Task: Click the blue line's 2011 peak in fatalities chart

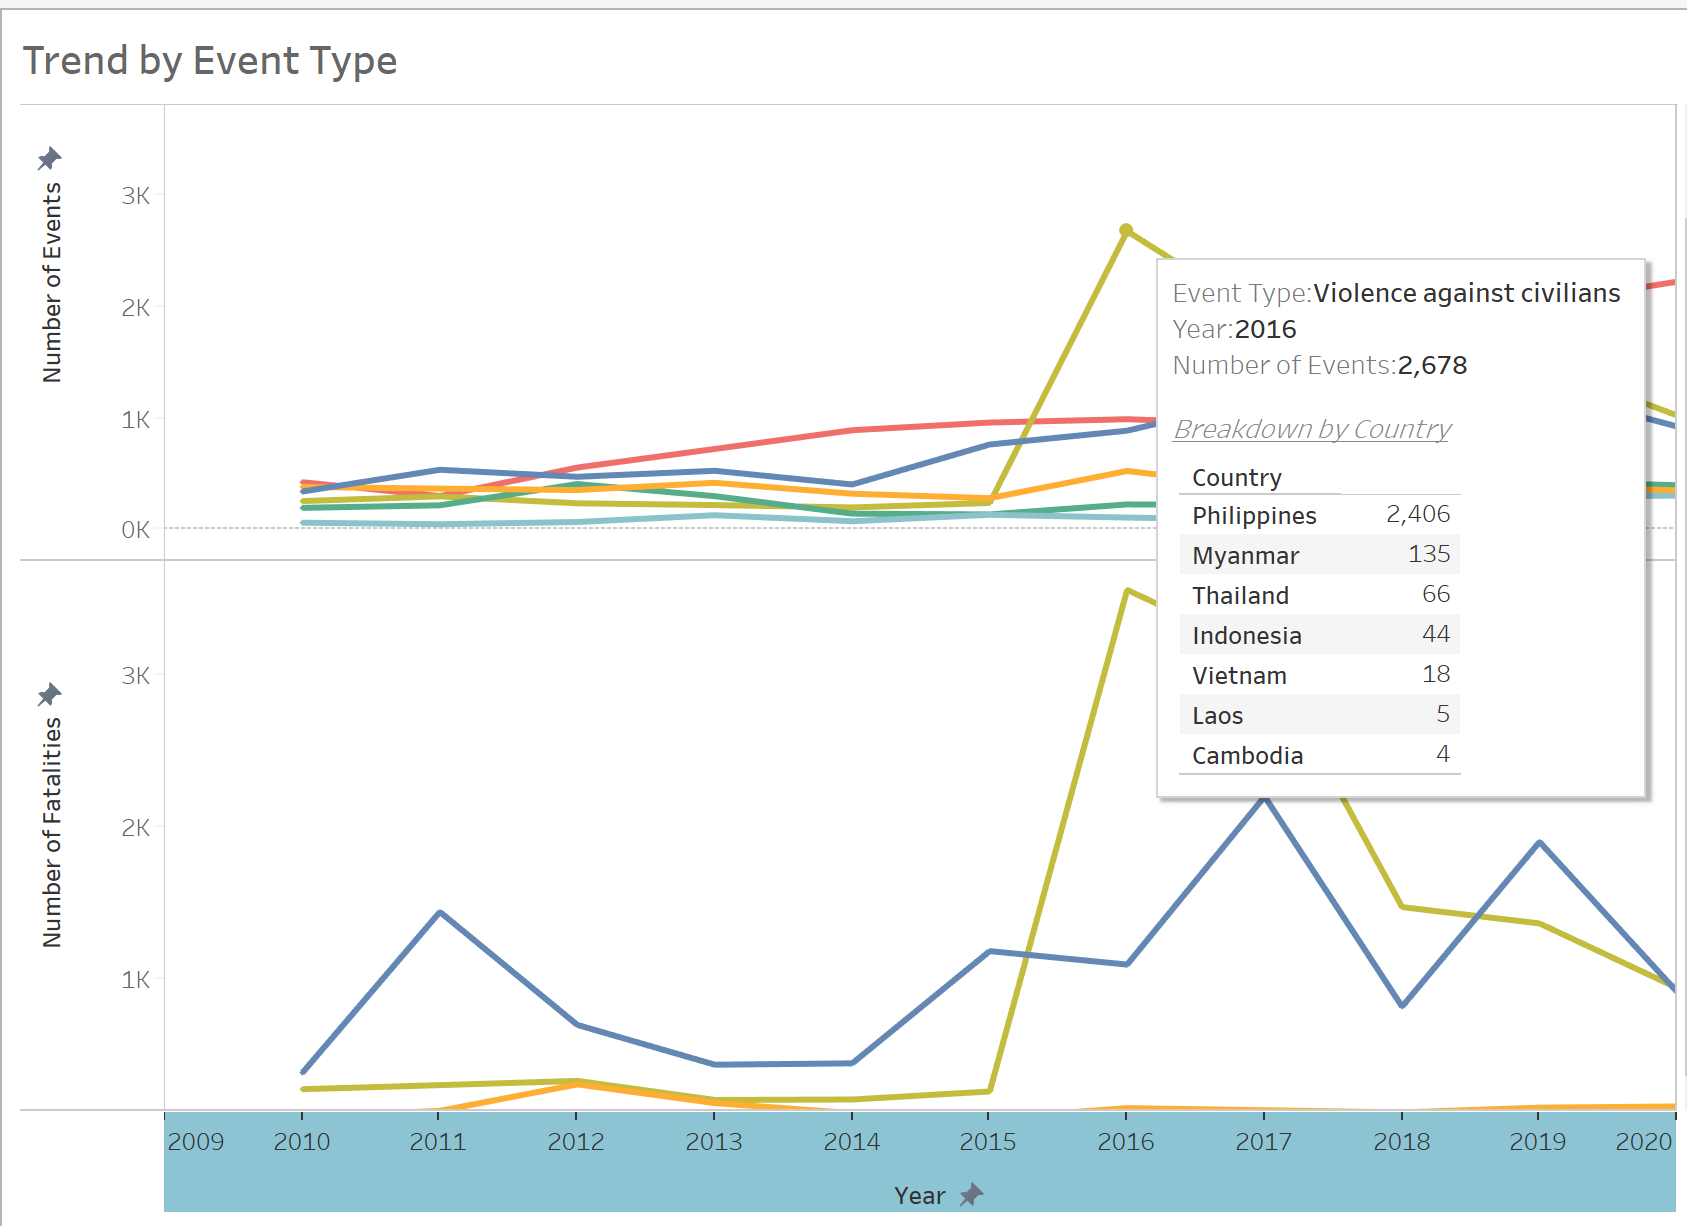Action: click(x=440, y=912)
